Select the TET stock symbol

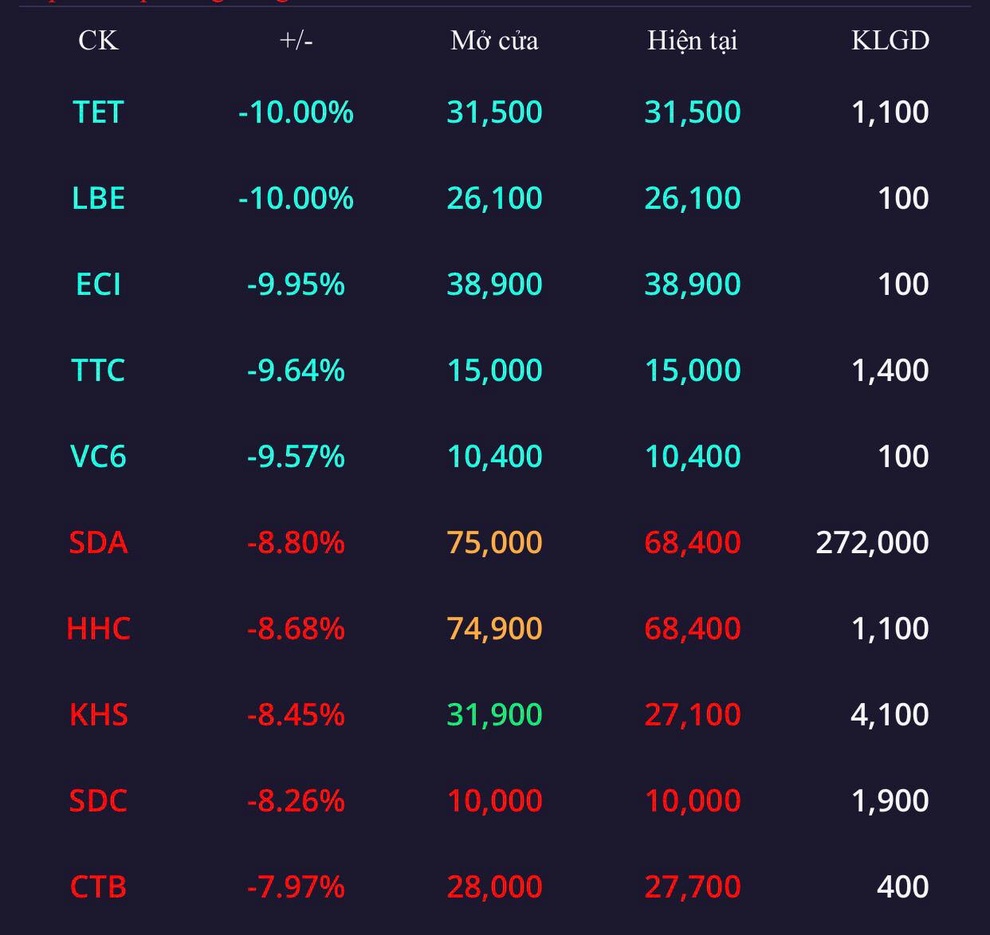pyautogui.click(x=98, y=112)
